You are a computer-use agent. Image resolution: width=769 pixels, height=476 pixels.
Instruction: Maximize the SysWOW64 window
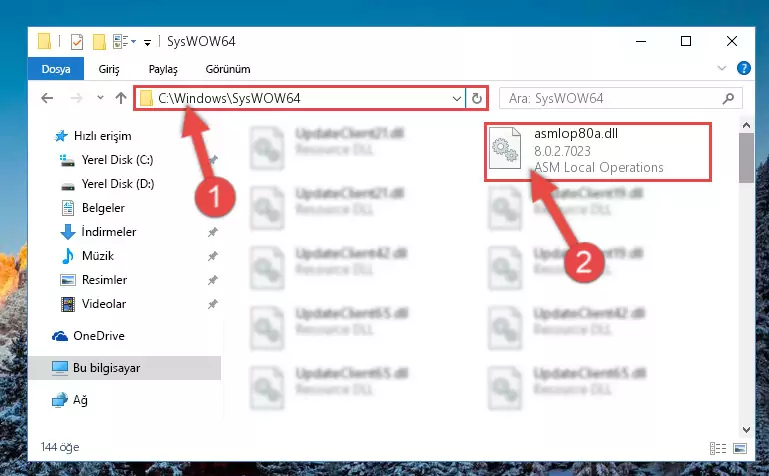pyautogui.click(x=686, y=41)
